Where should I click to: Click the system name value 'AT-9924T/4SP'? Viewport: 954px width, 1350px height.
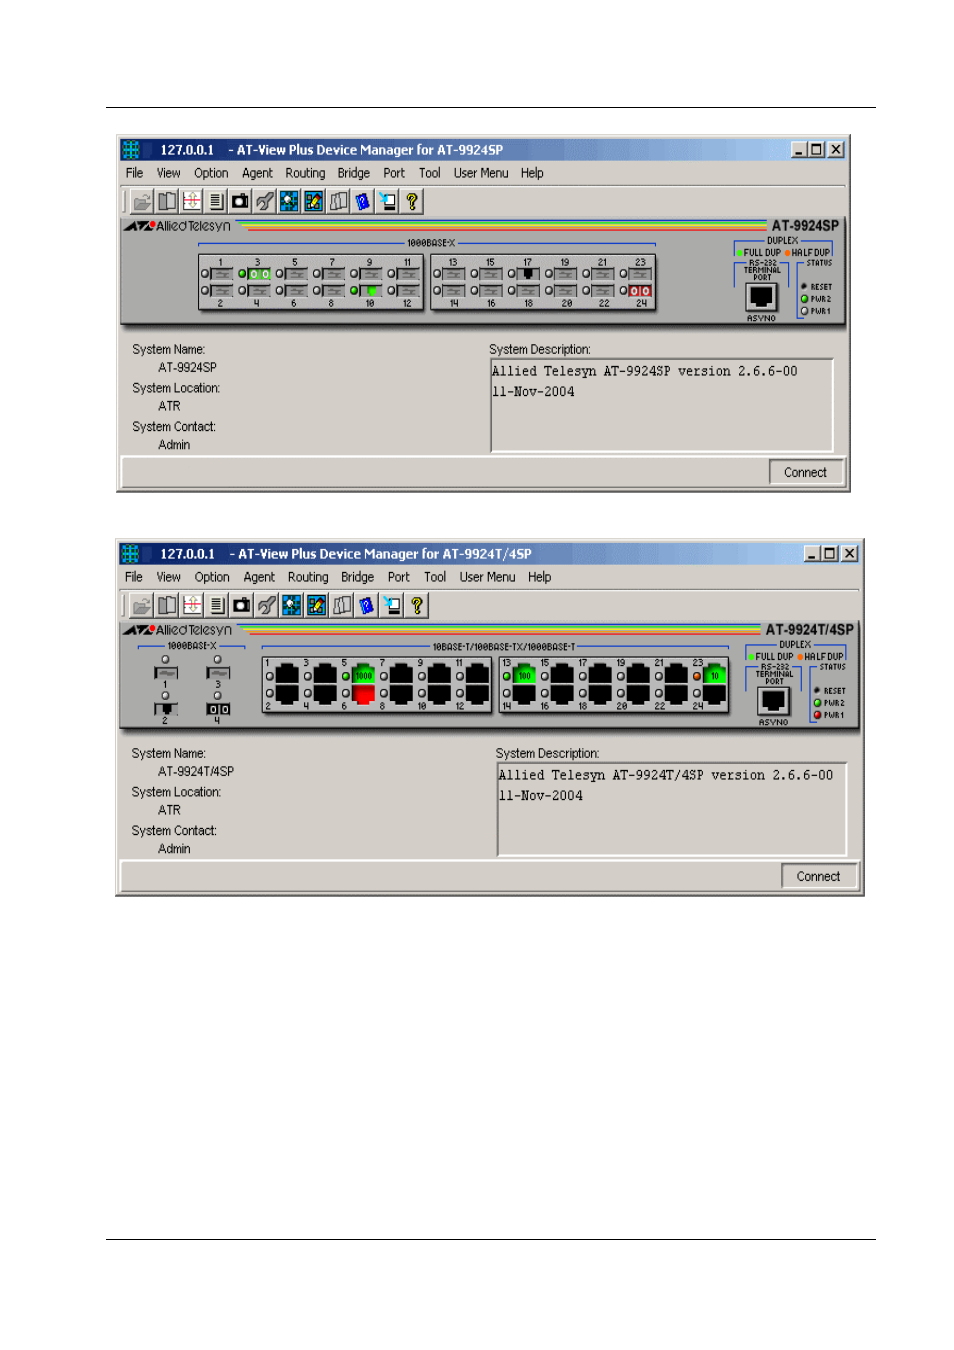(196, 771)
